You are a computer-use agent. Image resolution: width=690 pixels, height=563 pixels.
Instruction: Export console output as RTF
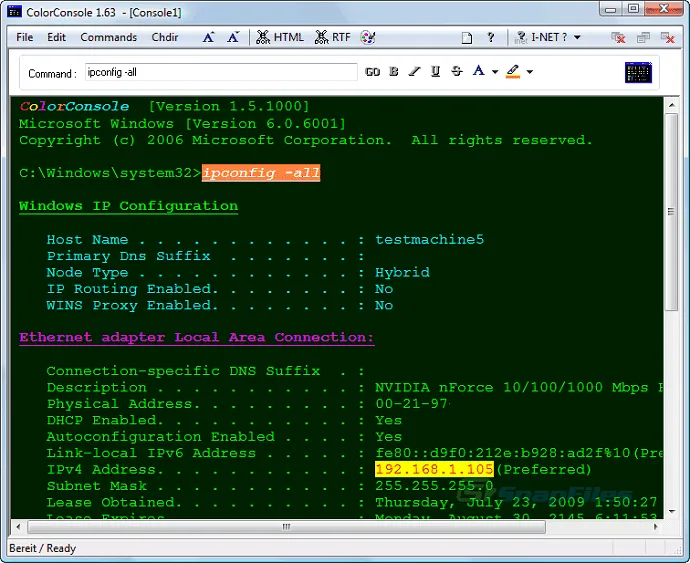(x=333, y=37)
